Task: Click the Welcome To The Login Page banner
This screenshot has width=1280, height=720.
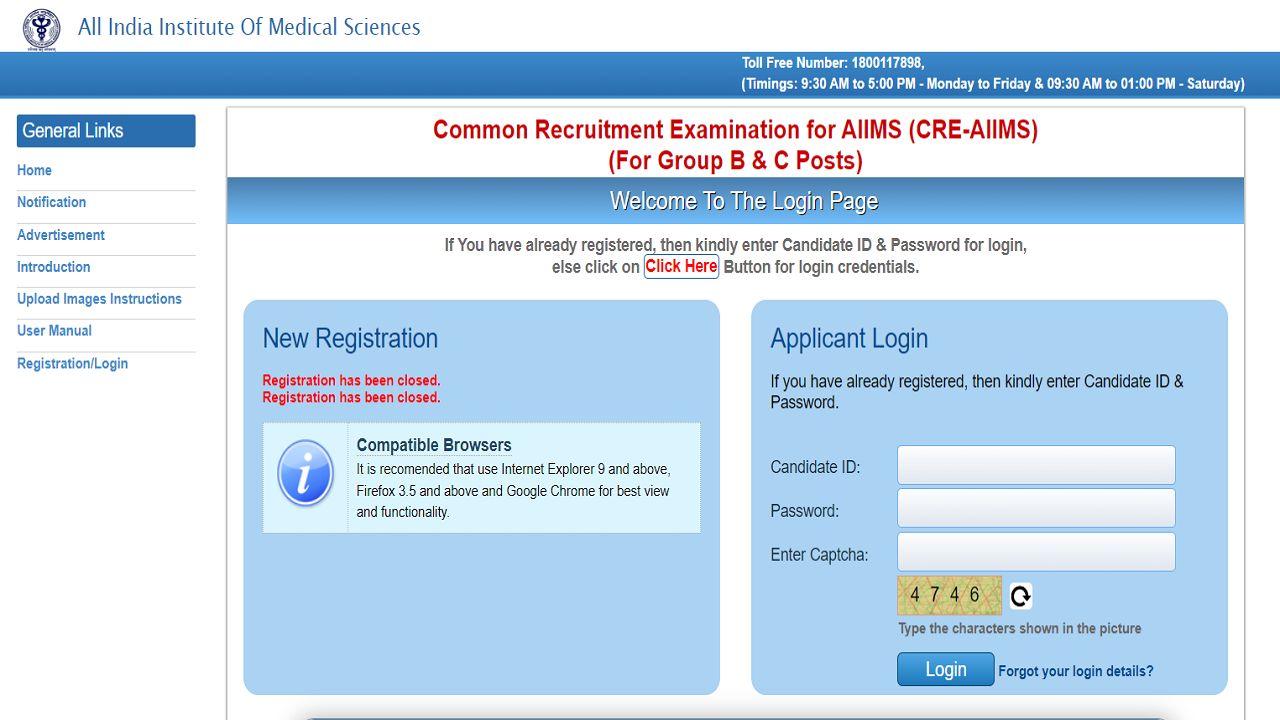Action: [x=744, y=200]
